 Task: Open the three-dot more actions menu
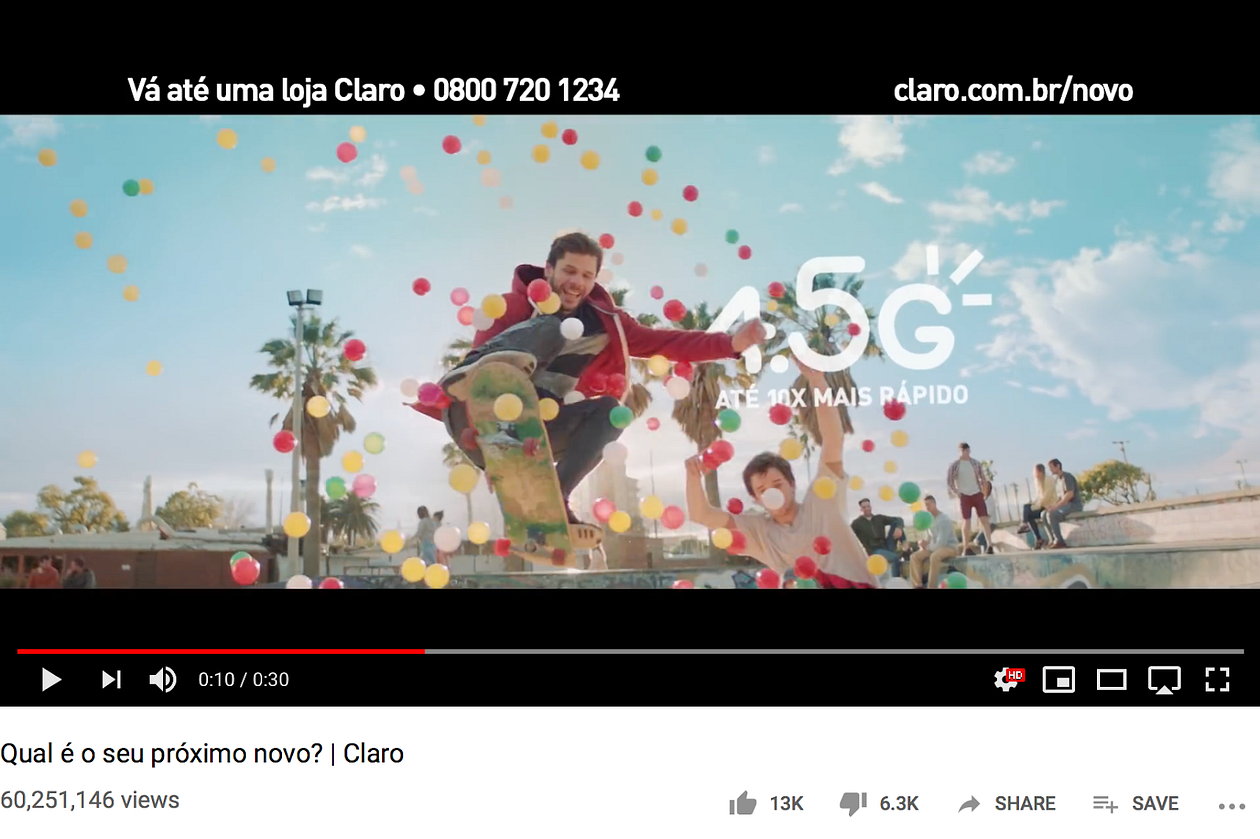[1231, 805]
